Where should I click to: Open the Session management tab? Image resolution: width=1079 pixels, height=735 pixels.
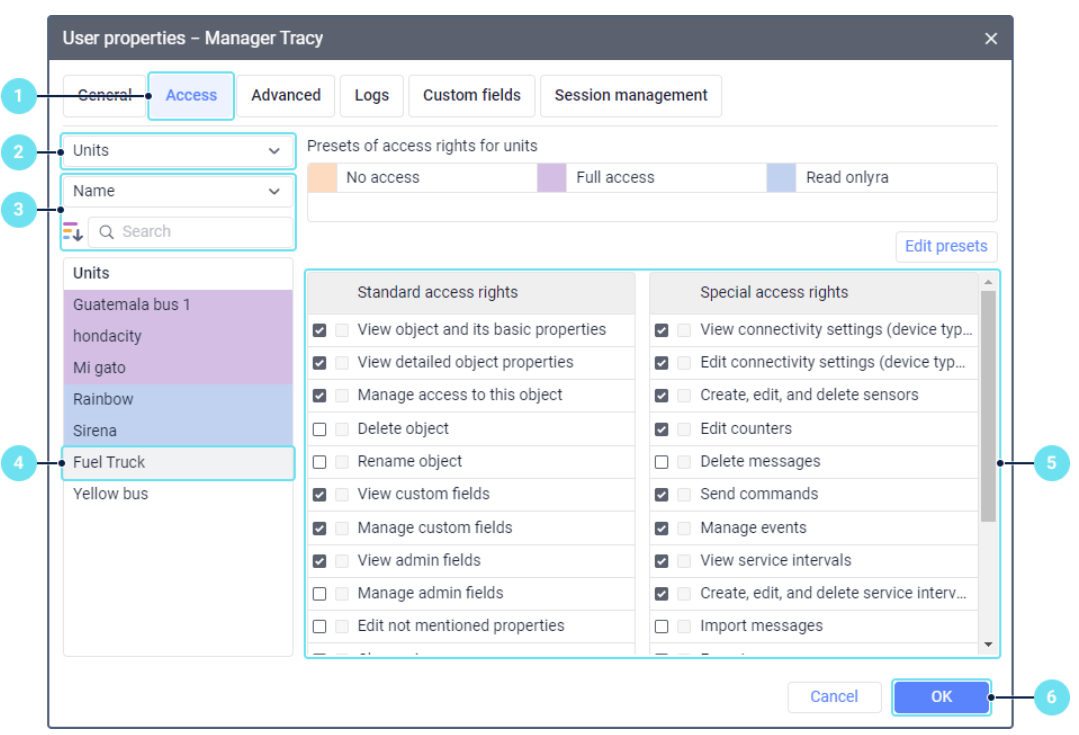(x=631, y=96)
